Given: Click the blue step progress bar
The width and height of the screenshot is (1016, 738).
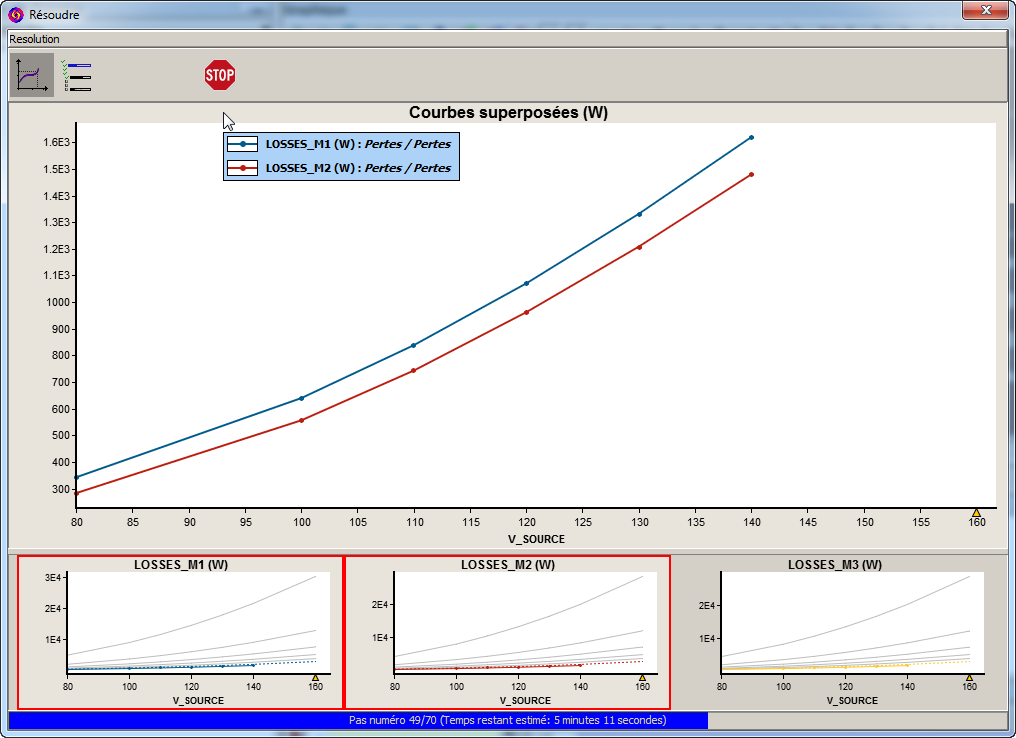Looking at the screenshot, I should pos(358,720).
